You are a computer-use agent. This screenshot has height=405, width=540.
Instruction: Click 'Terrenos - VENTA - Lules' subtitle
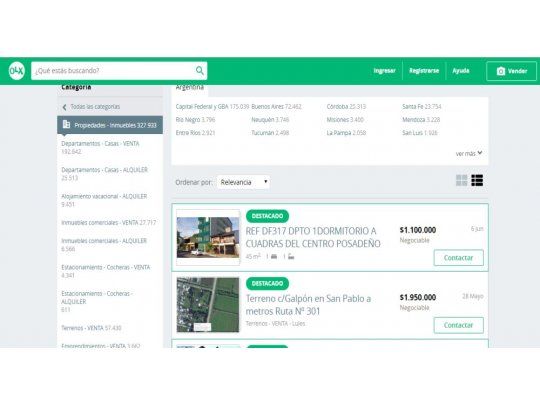(x=275, y=324)
